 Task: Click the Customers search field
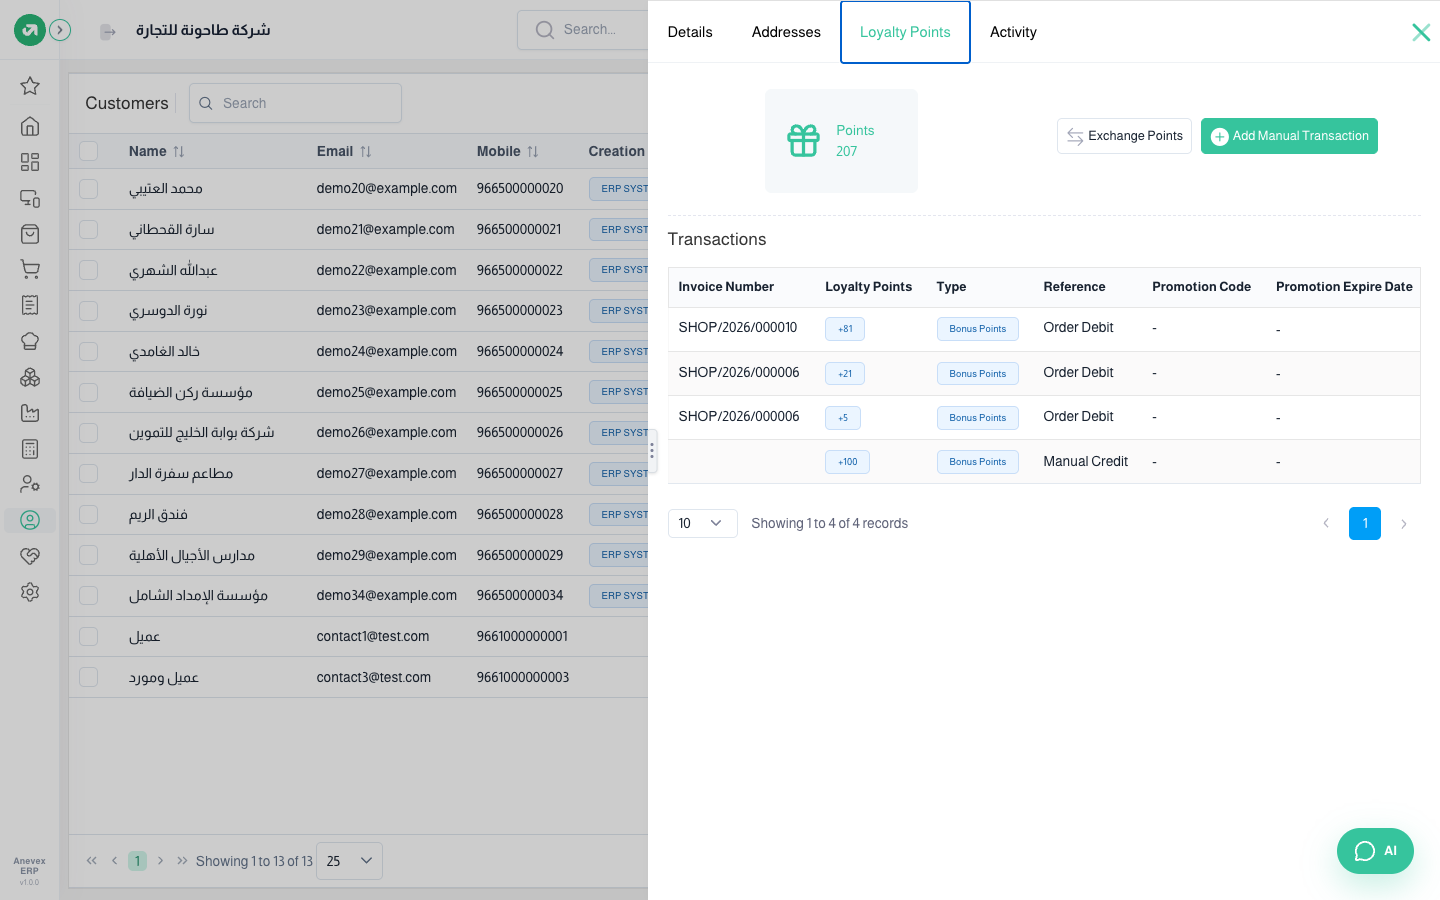295,103
